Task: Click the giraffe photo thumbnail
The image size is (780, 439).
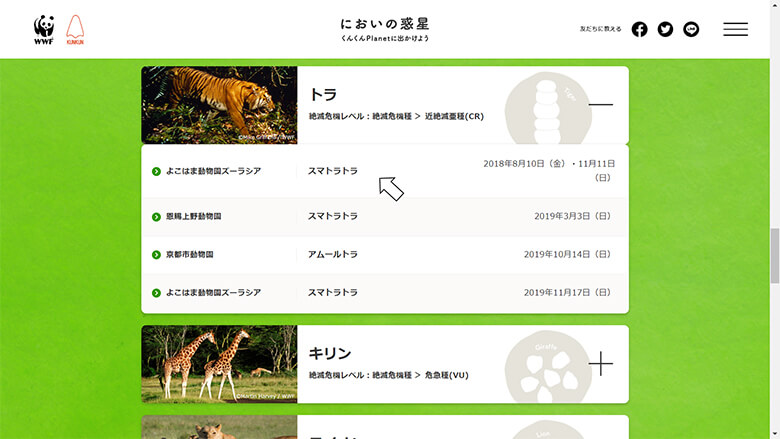Action: coord(219,364)
